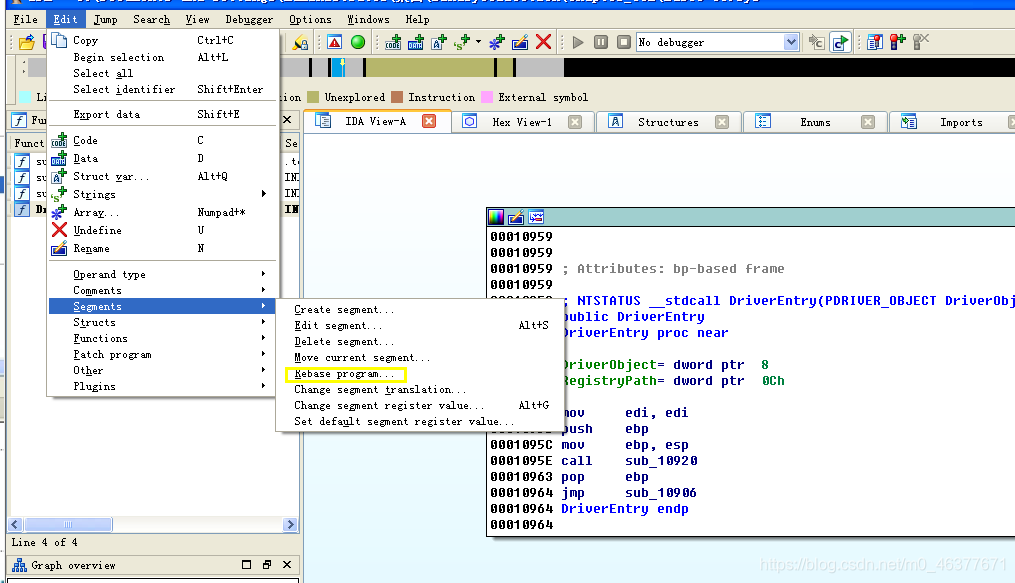This screenshot has width=1015, height=583.
Task: Click the functions list horizontal scrollbar thumb
Action: (x=68, y=524)
